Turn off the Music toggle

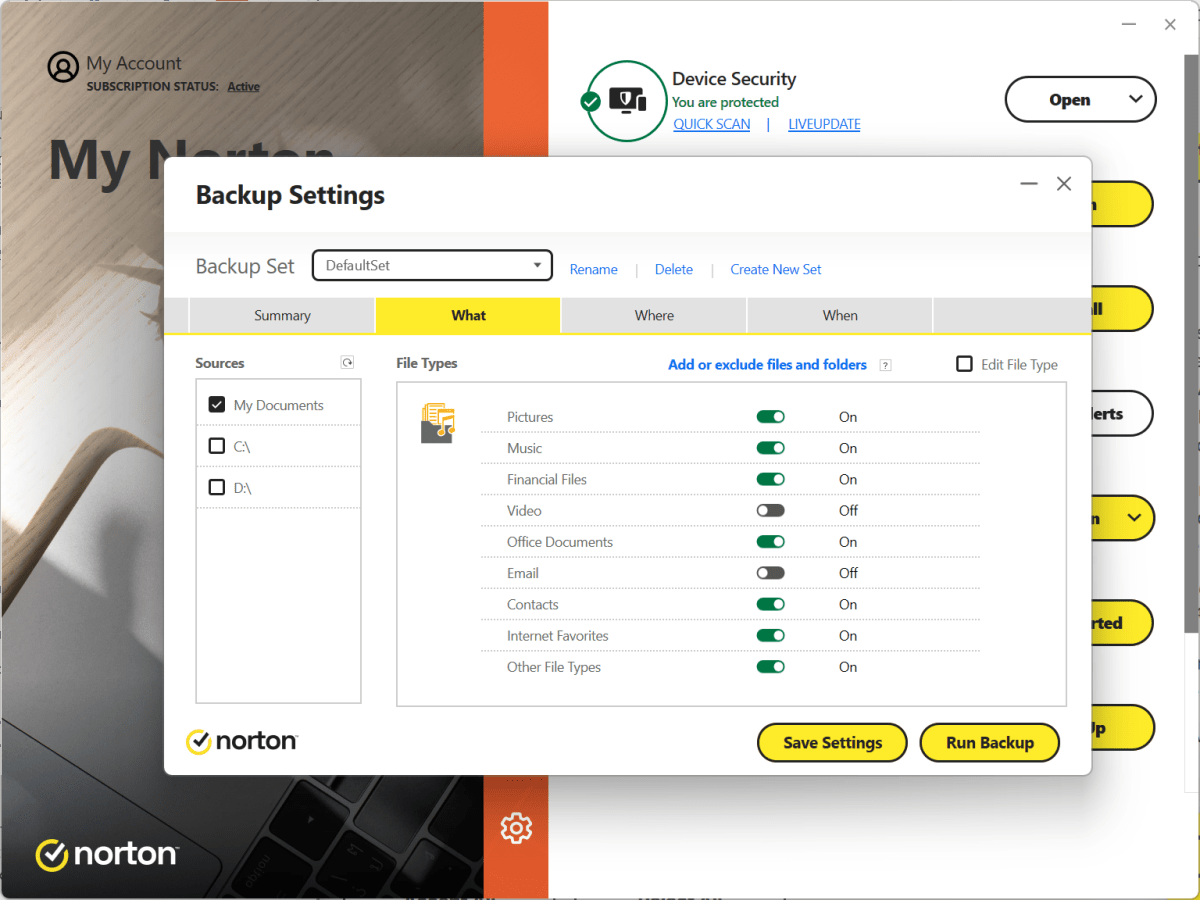pyautogui.click(x=770, y=448)
